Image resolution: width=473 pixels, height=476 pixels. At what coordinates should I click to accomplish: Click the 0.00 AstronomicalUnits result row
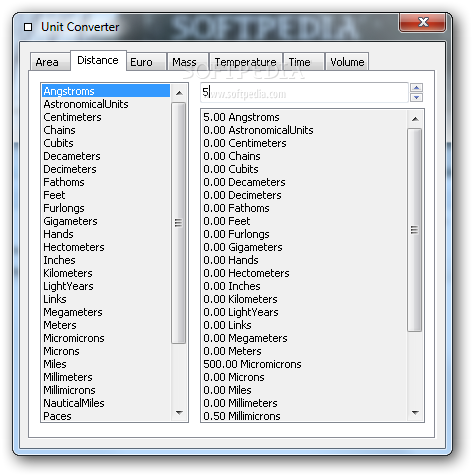pyautogui.click(x=304, y=130)
